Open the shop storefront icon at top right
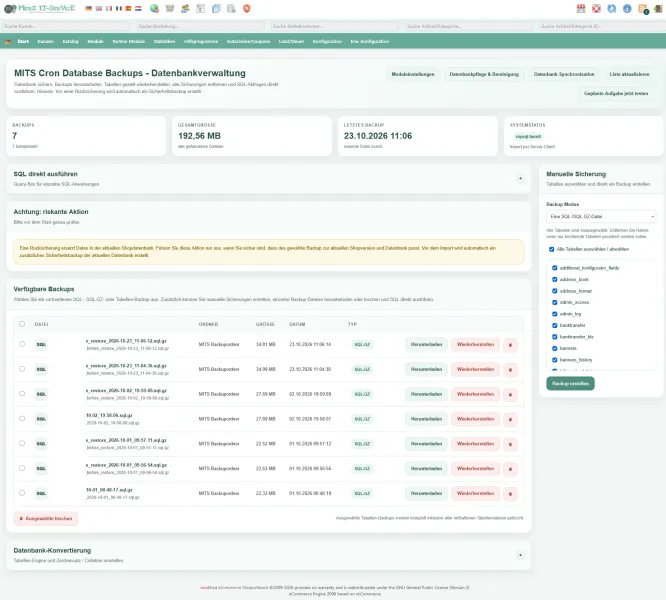 pos(581,8)
